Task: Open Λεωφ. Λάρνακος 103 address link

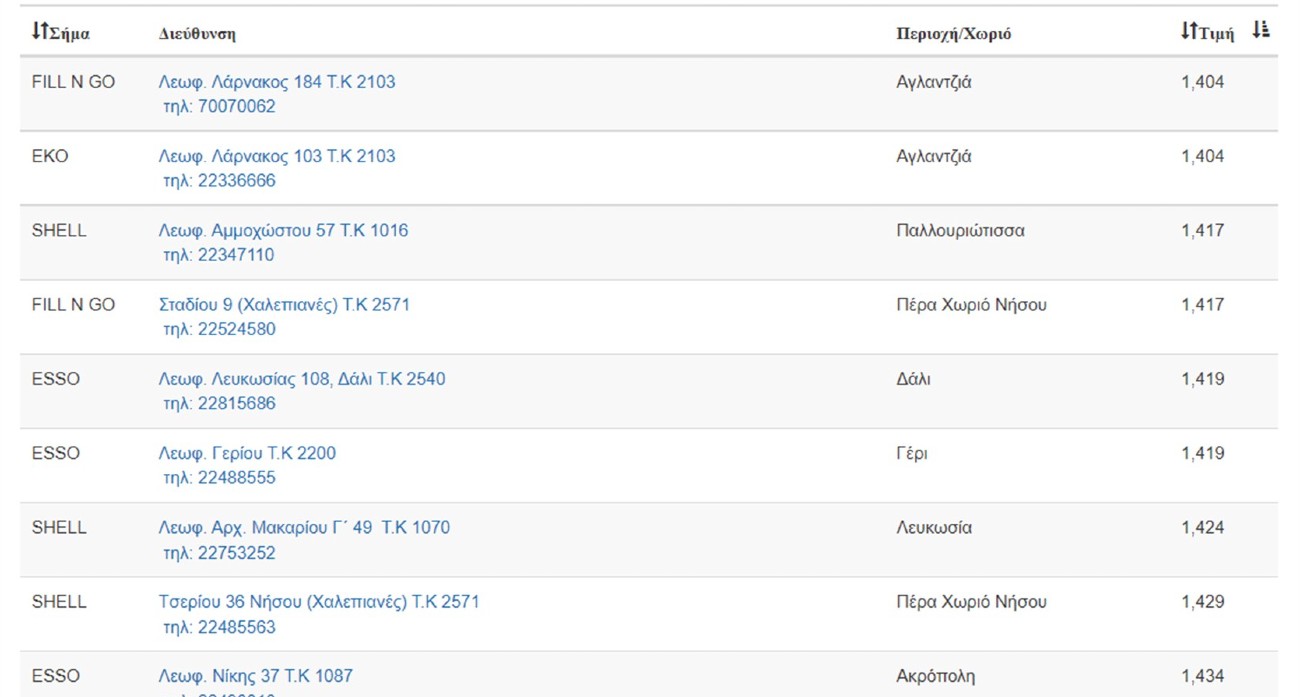Action: click(277, 156)
